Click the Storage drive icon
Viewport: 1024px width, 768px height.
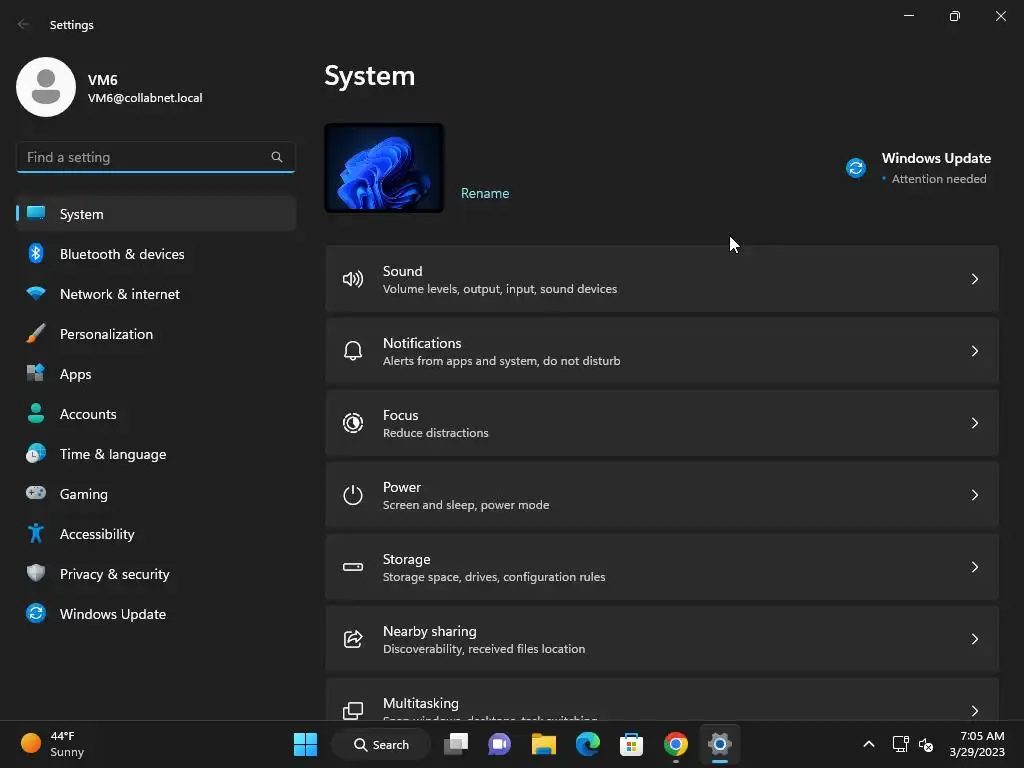(x=353, y=567)
